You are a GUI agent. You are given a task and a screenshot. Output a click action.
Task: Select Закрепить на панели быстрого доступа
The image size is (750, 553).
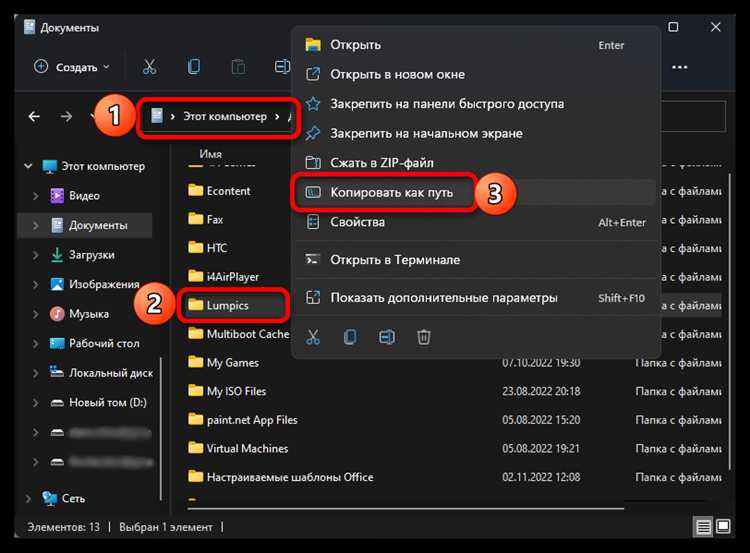coord(475,104)
